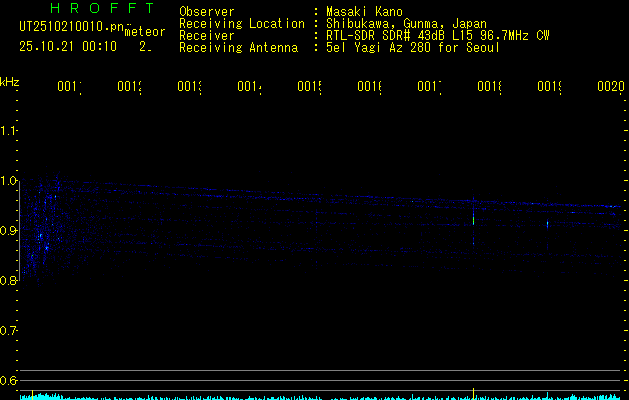Click the yellow 'meteor' label
The width and height of the screenshot is (629, 400).
[145, 33]
